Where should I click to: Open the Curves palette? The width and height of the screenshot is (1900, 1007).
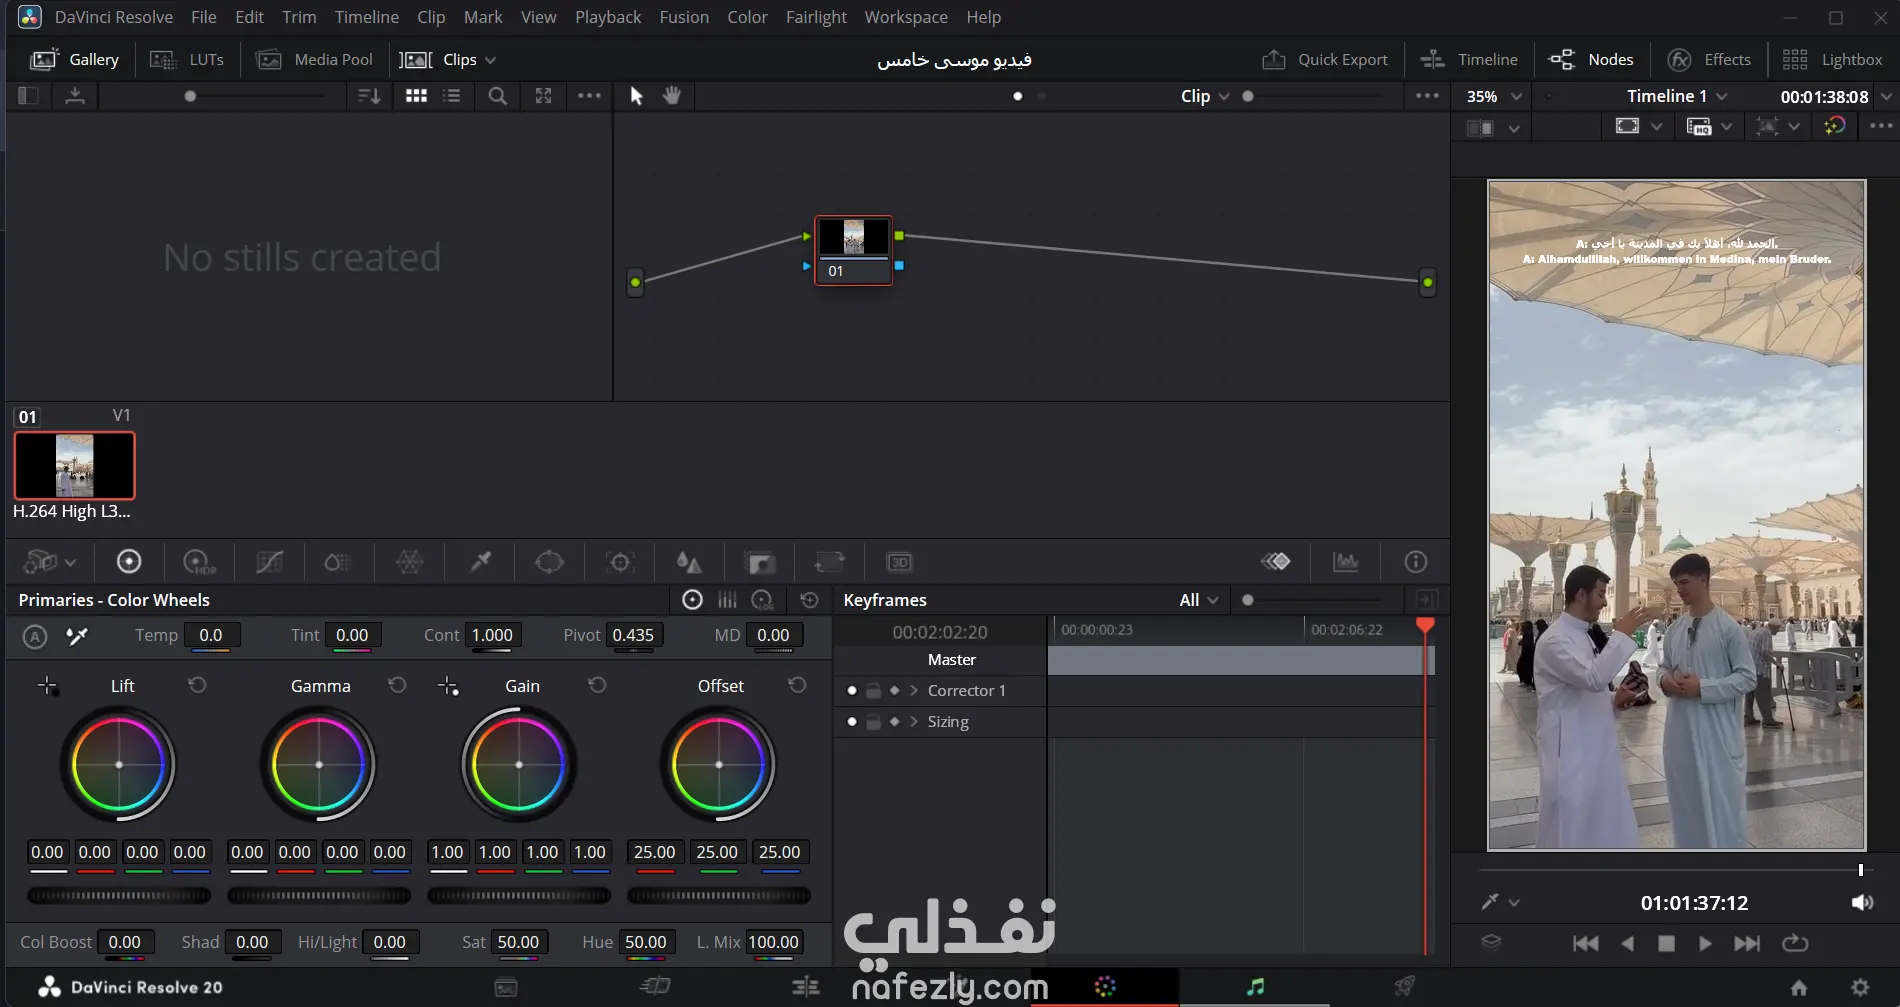(x=269, y=562)
